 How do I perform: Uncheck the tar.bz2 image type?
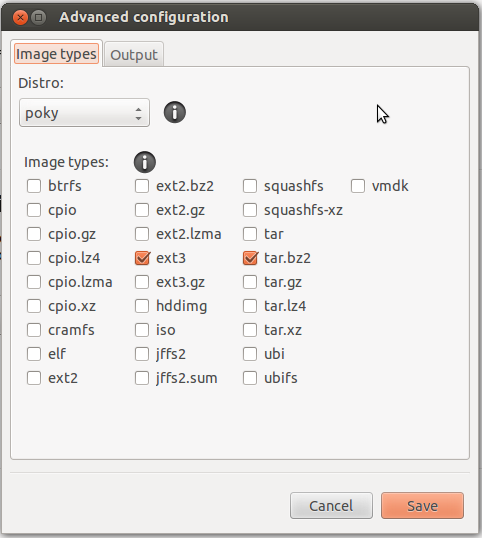coord(250,258)
